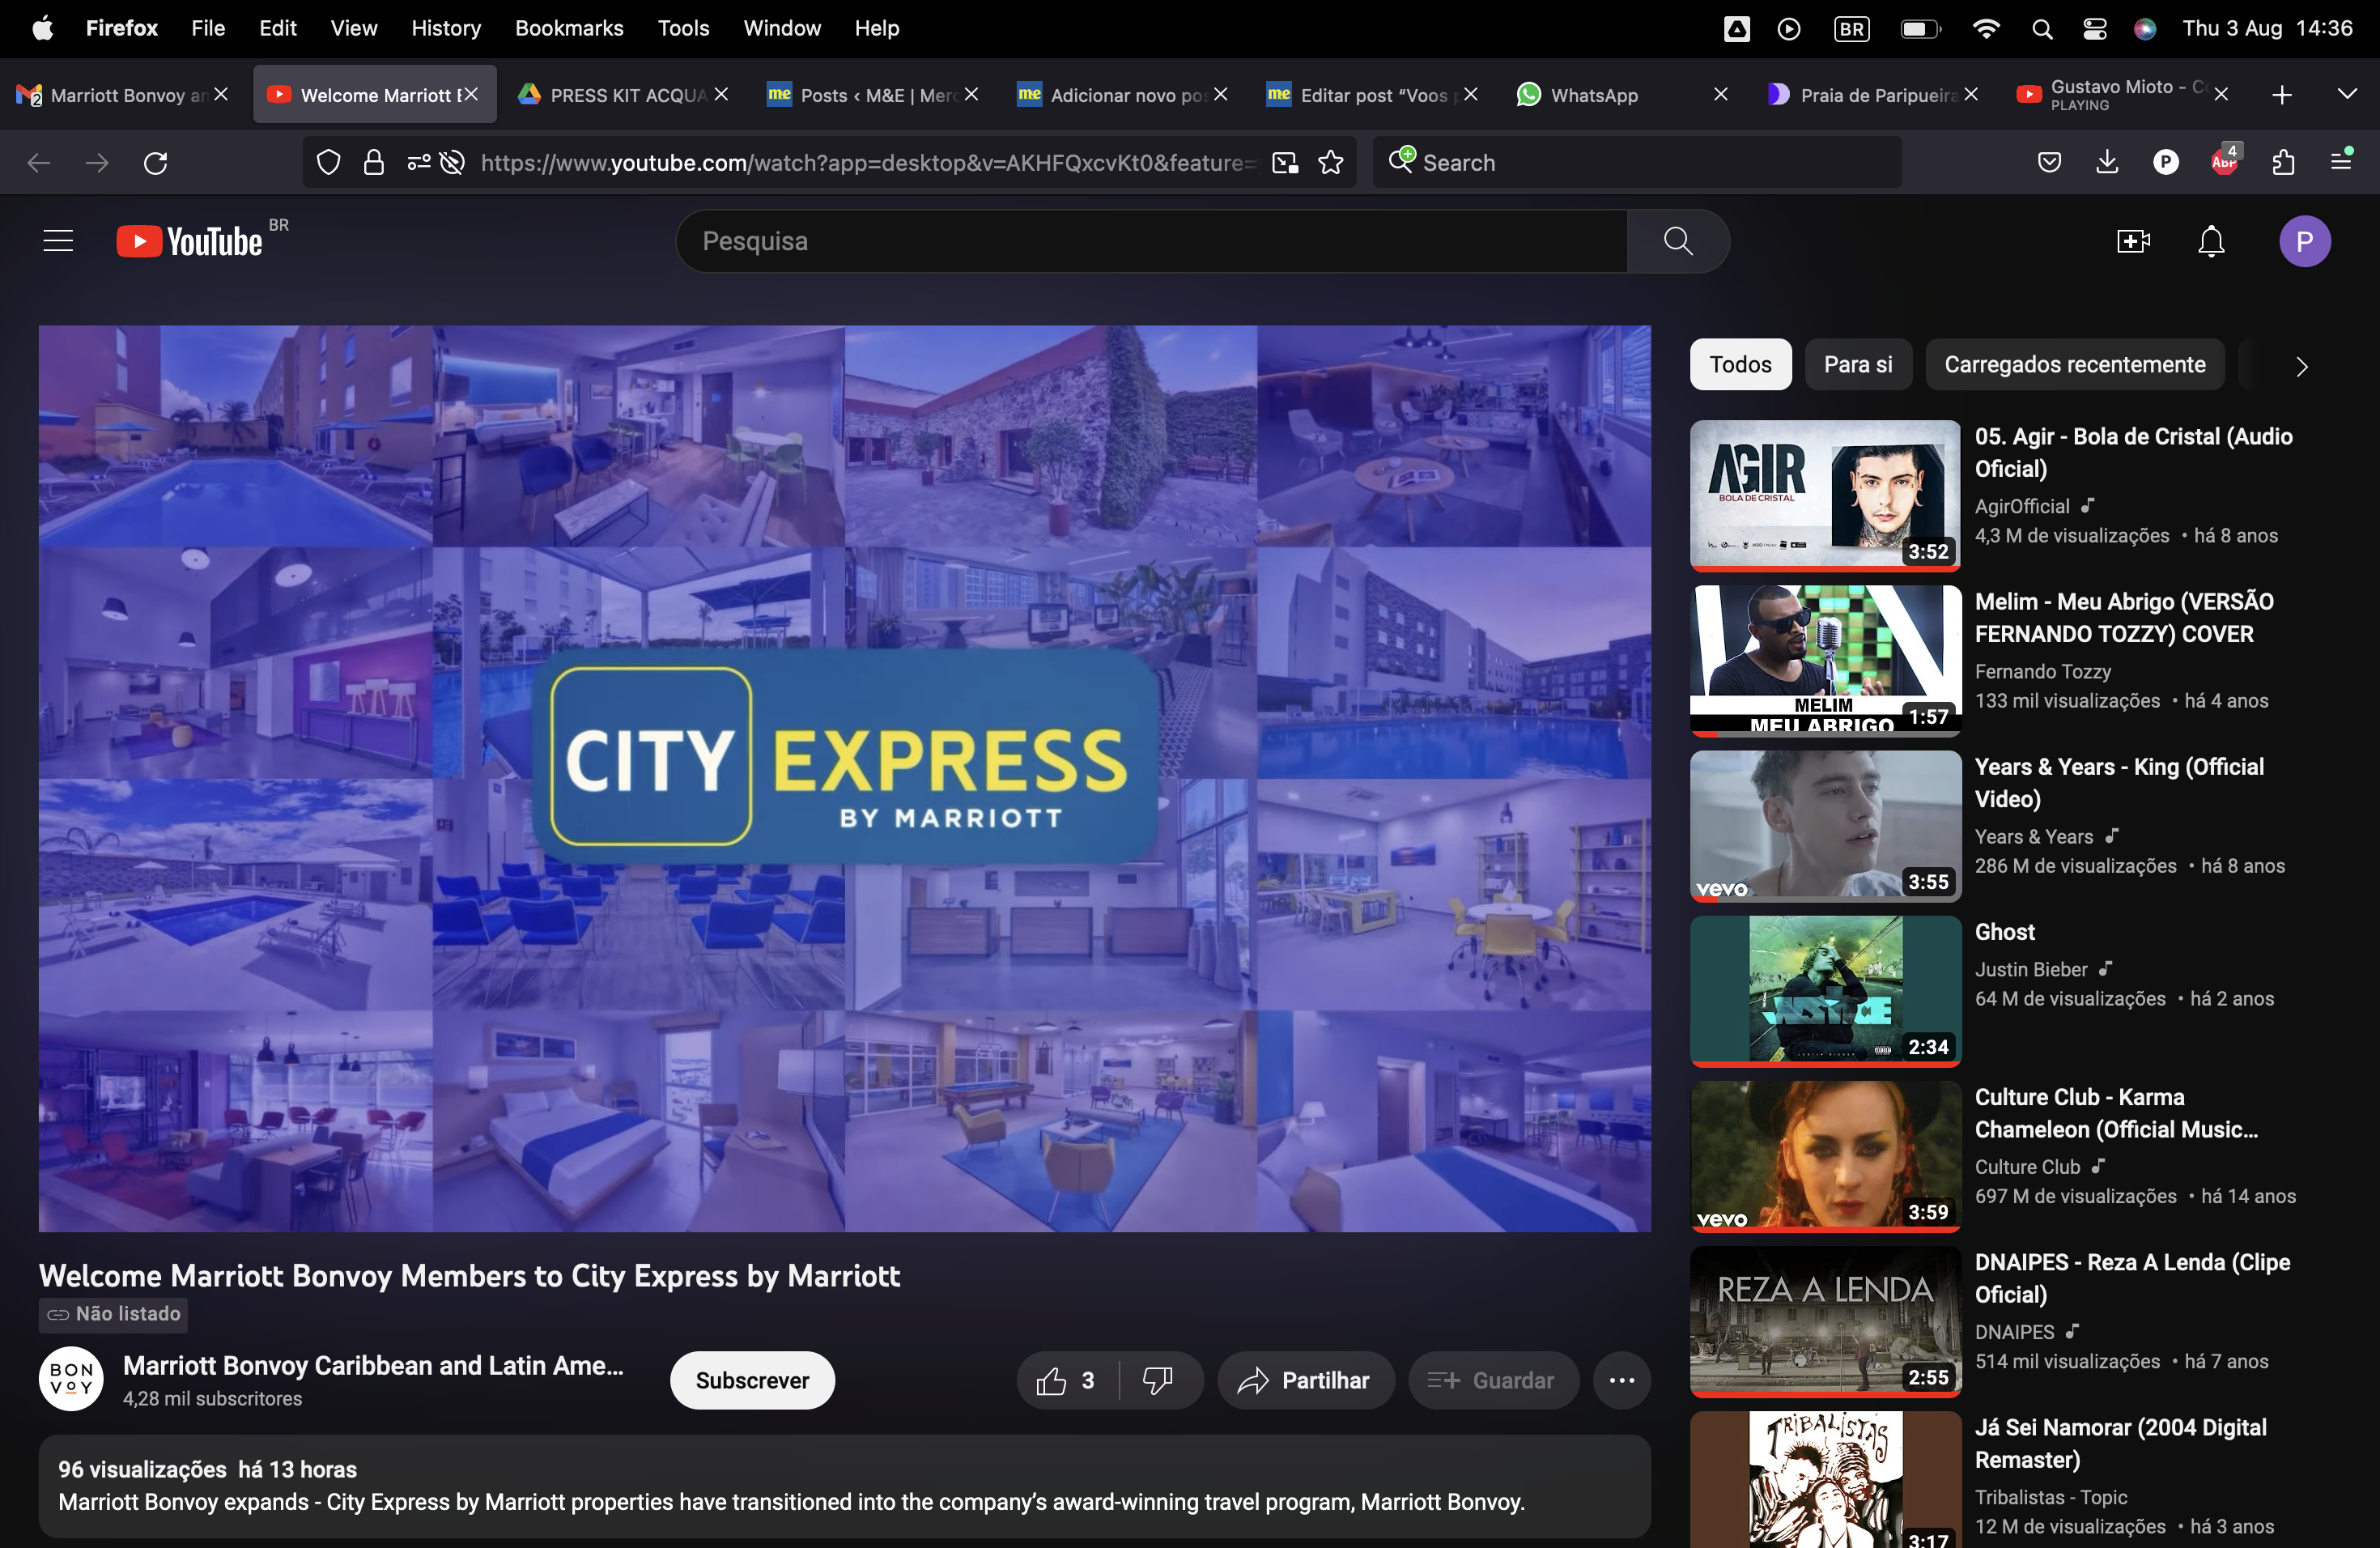Close the Praia de Paripueira tab
Screen dimensions: 2380x1548
tap(1970, 94)
